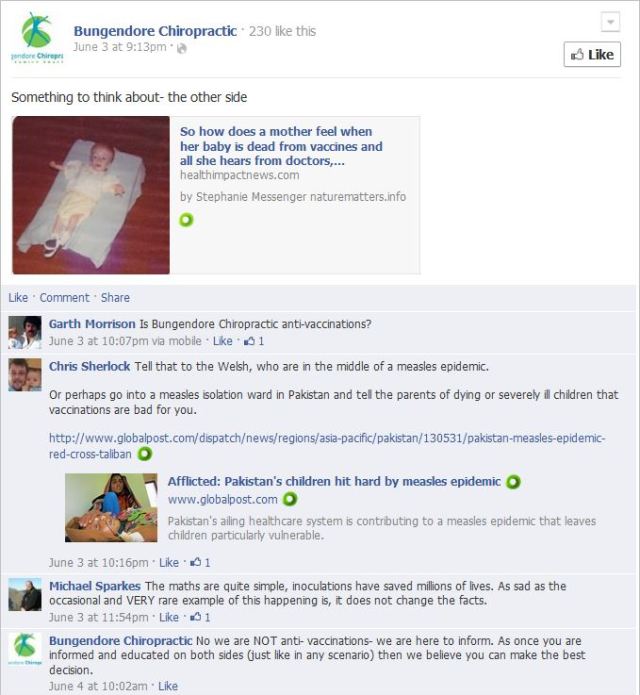Open the Pakistan measles article thumbnail

111,508
